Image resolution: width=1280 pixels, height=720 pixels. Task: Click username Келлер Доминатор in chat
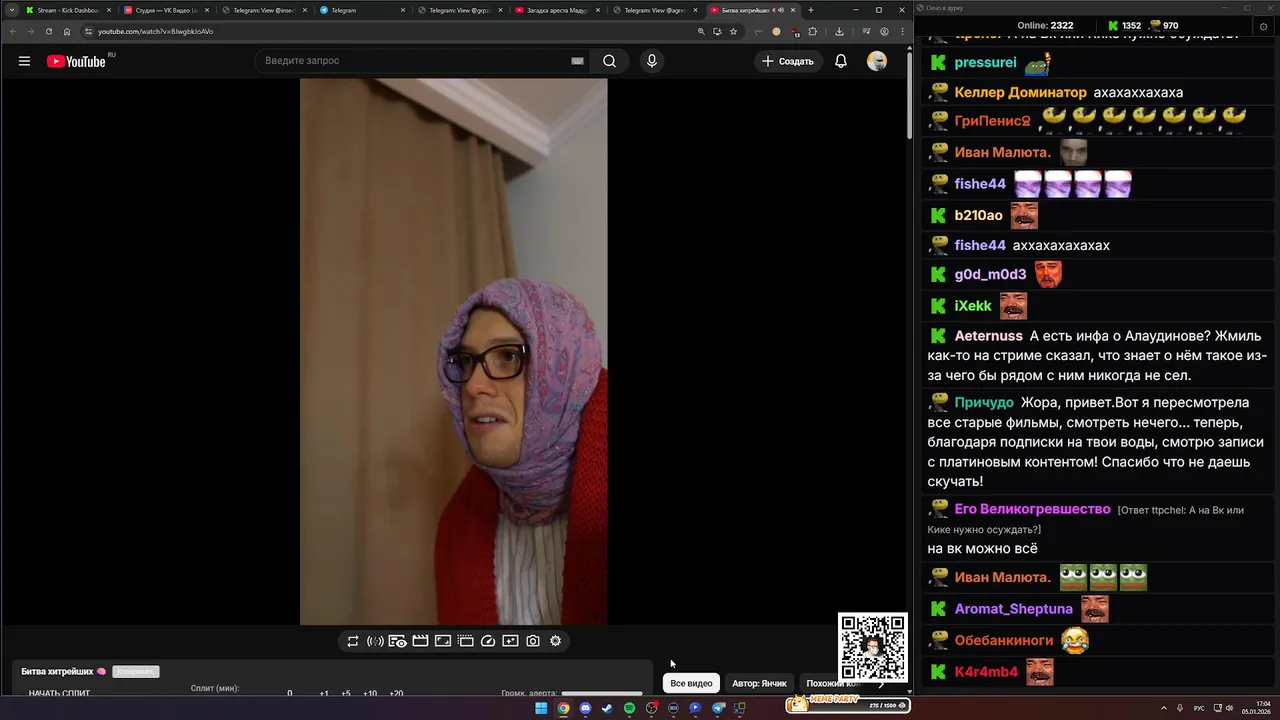pos(1018,92)
